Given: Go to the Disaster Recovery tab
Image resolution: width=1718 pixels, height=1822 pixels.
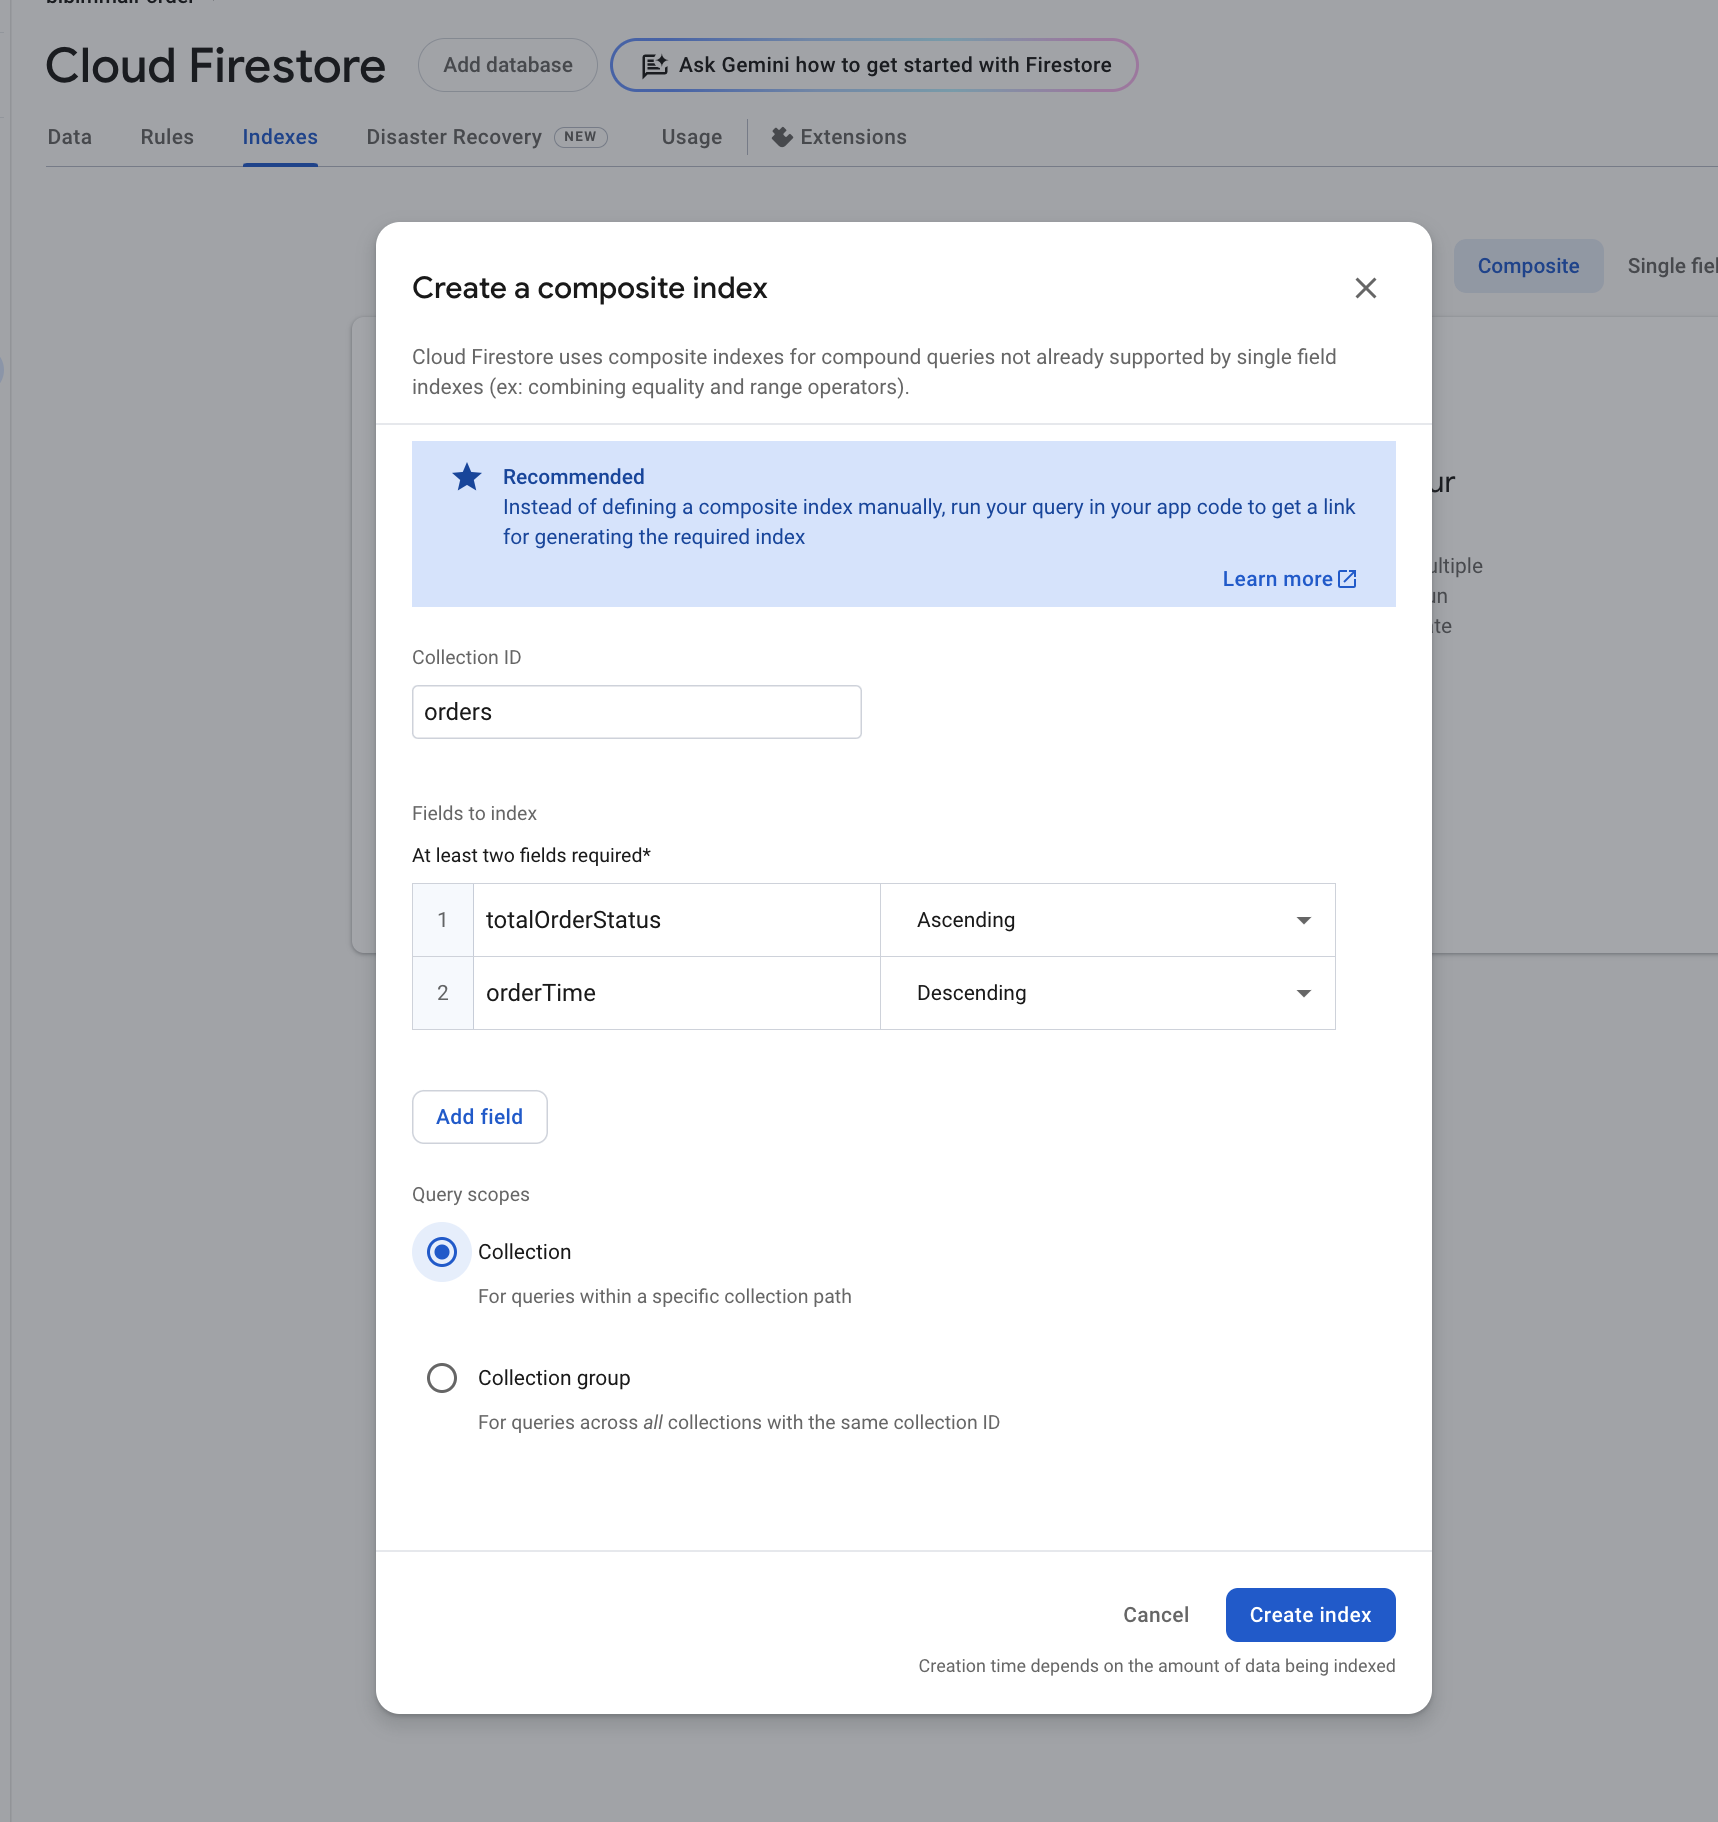Looking at the screenshot, I should (454, 137).
